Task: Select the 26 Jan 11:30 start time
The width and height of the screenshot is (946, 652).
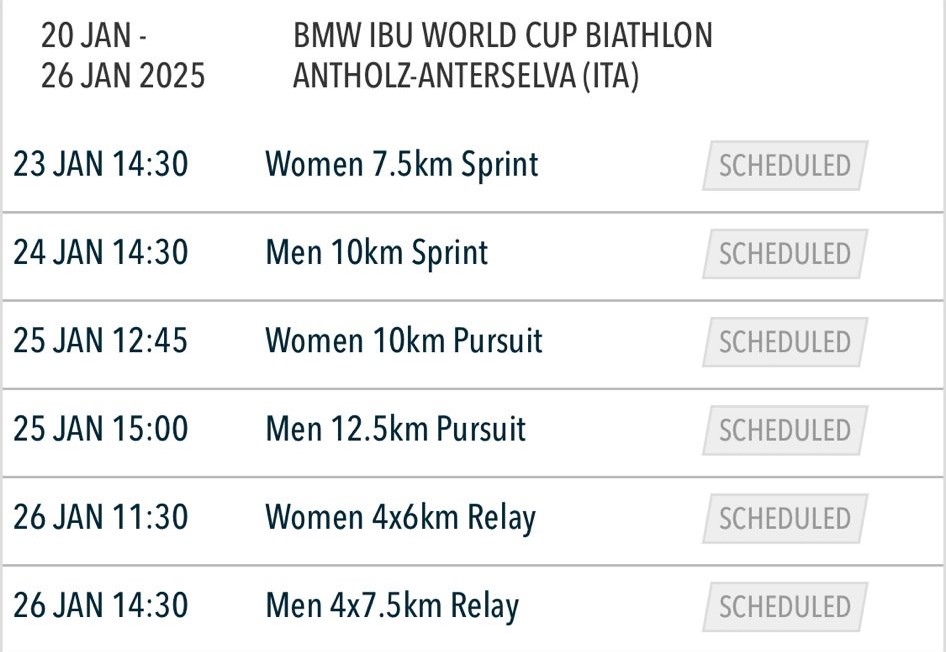Action: click(x=101, y=517)
